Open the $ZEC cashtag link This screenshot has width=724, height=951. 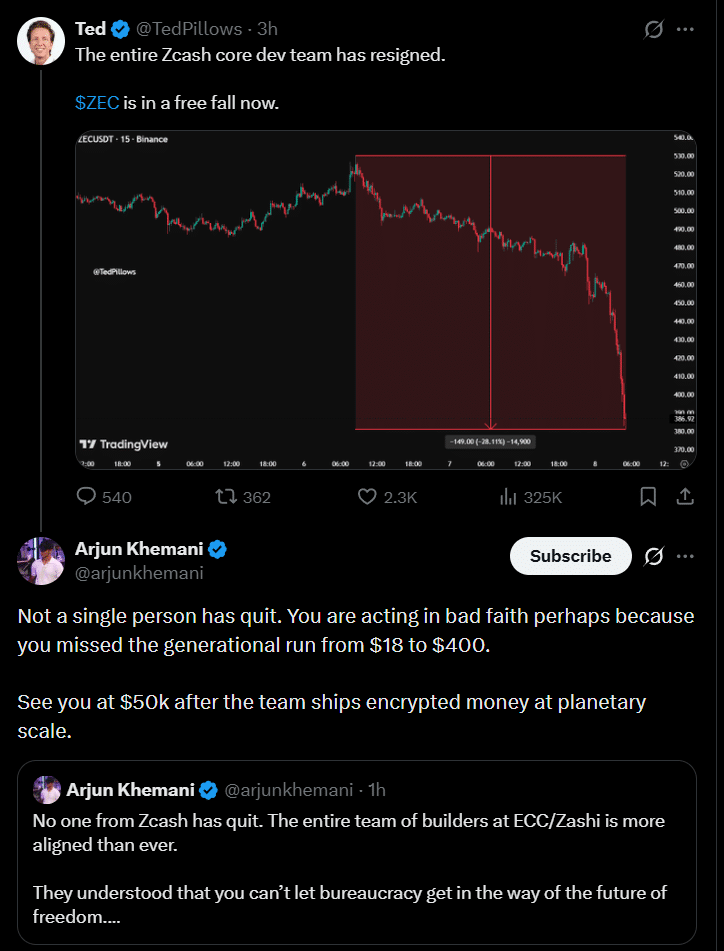(x=97, y=103)
